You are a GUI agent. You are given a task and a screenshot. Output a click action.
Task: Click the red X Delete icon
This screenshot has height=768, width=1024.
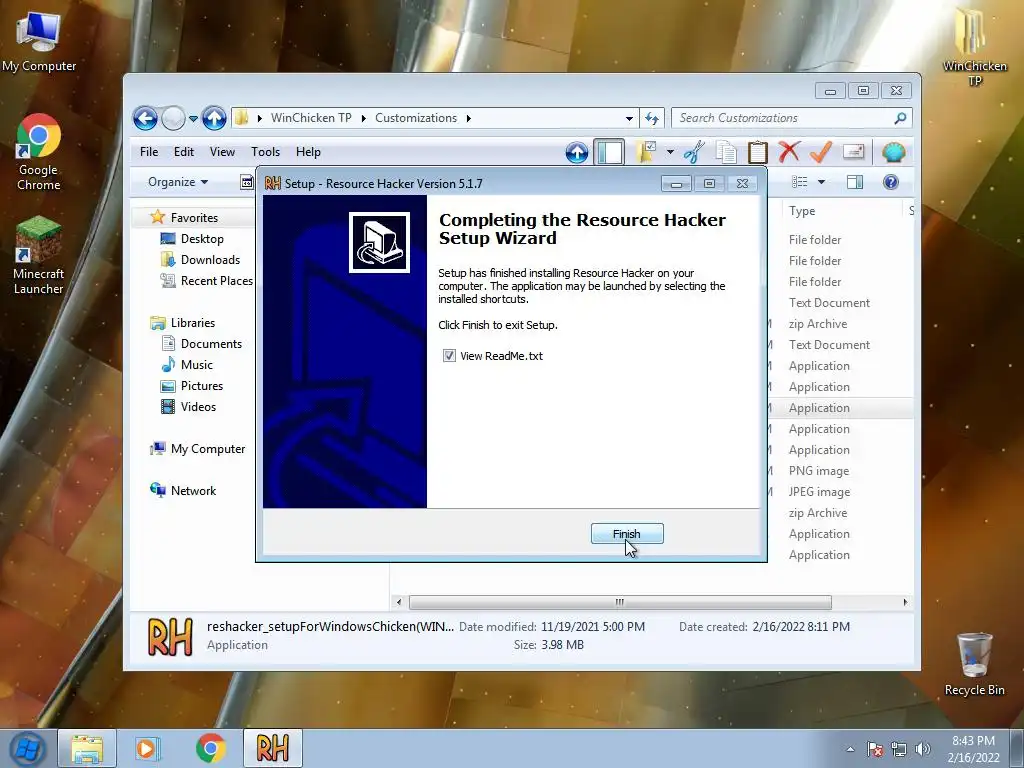tap(789, 152)
